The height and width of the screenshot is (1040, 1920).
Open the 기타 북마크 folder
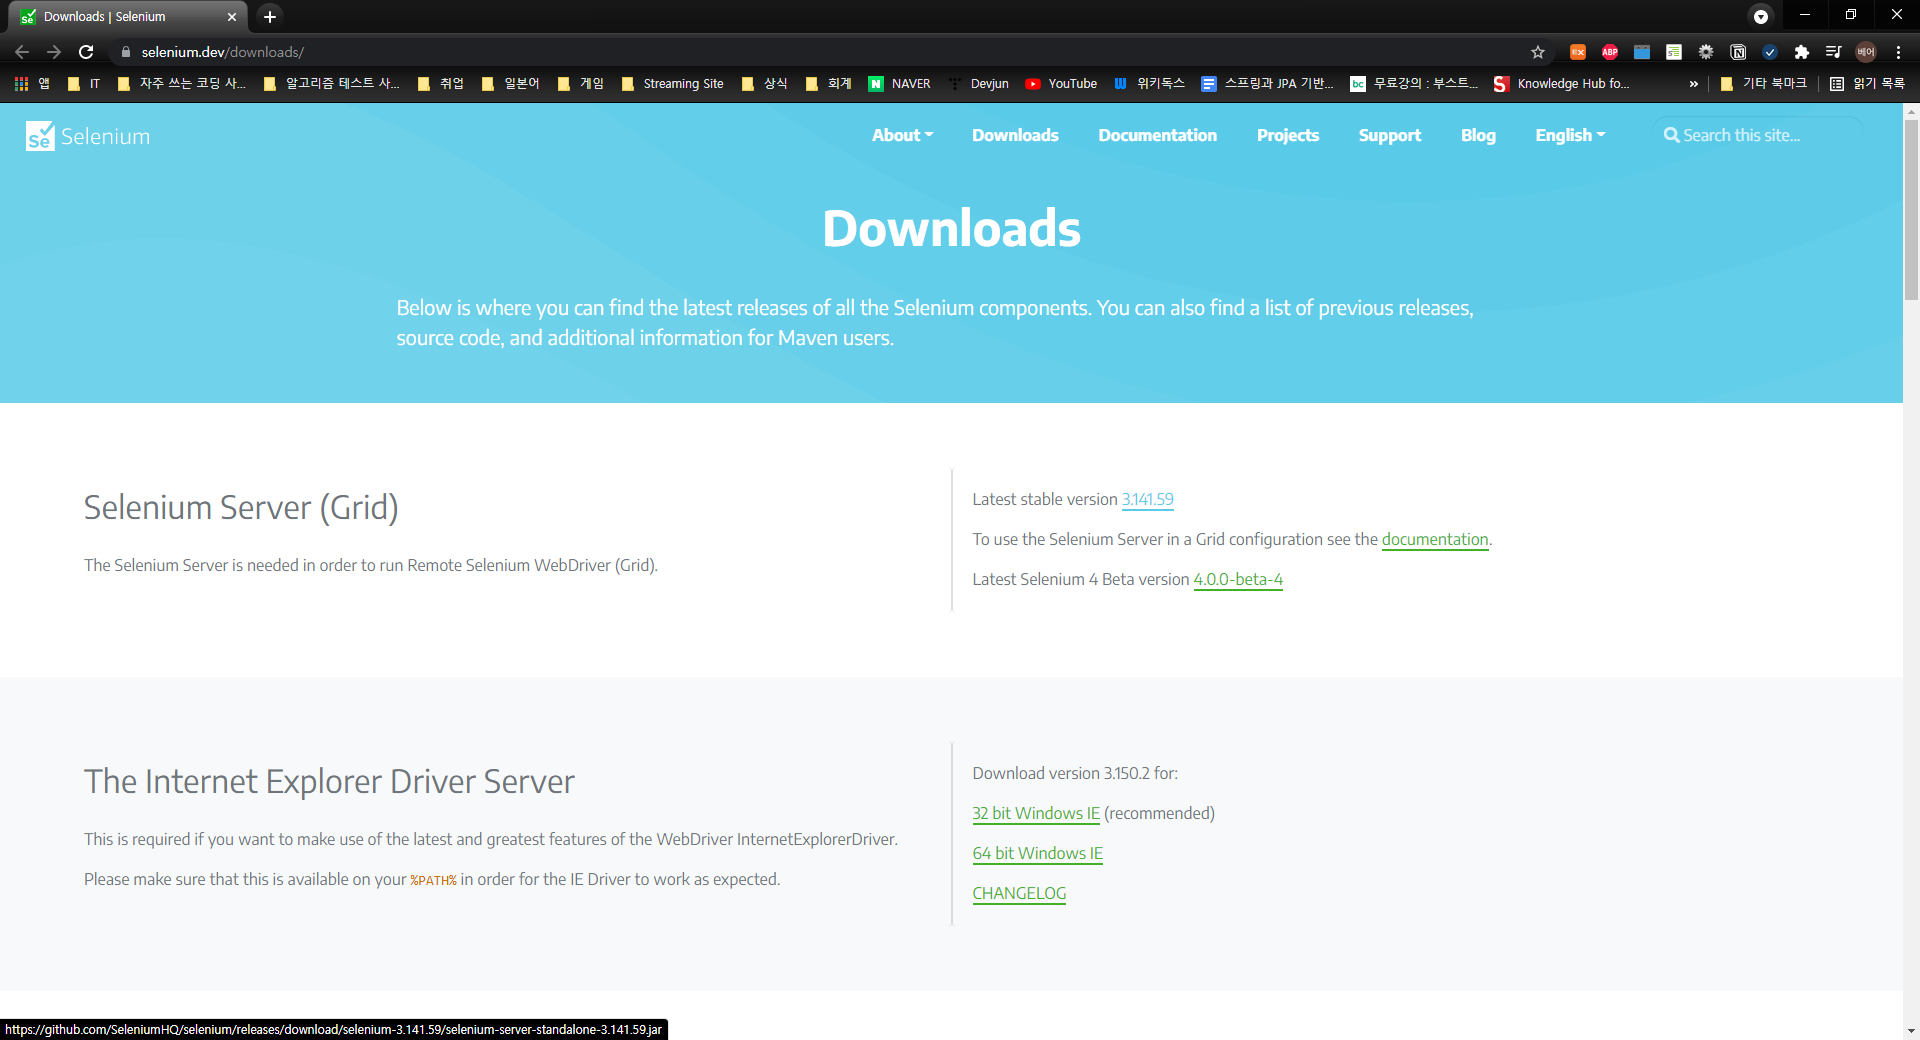[1763, 84]
